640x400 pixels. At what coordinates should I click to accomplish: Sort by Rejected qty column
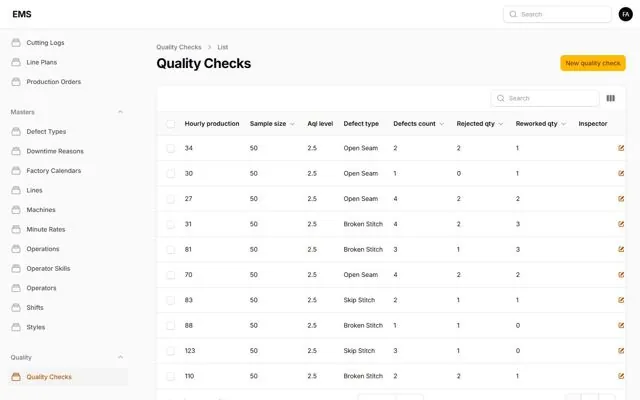pos(480,124)
